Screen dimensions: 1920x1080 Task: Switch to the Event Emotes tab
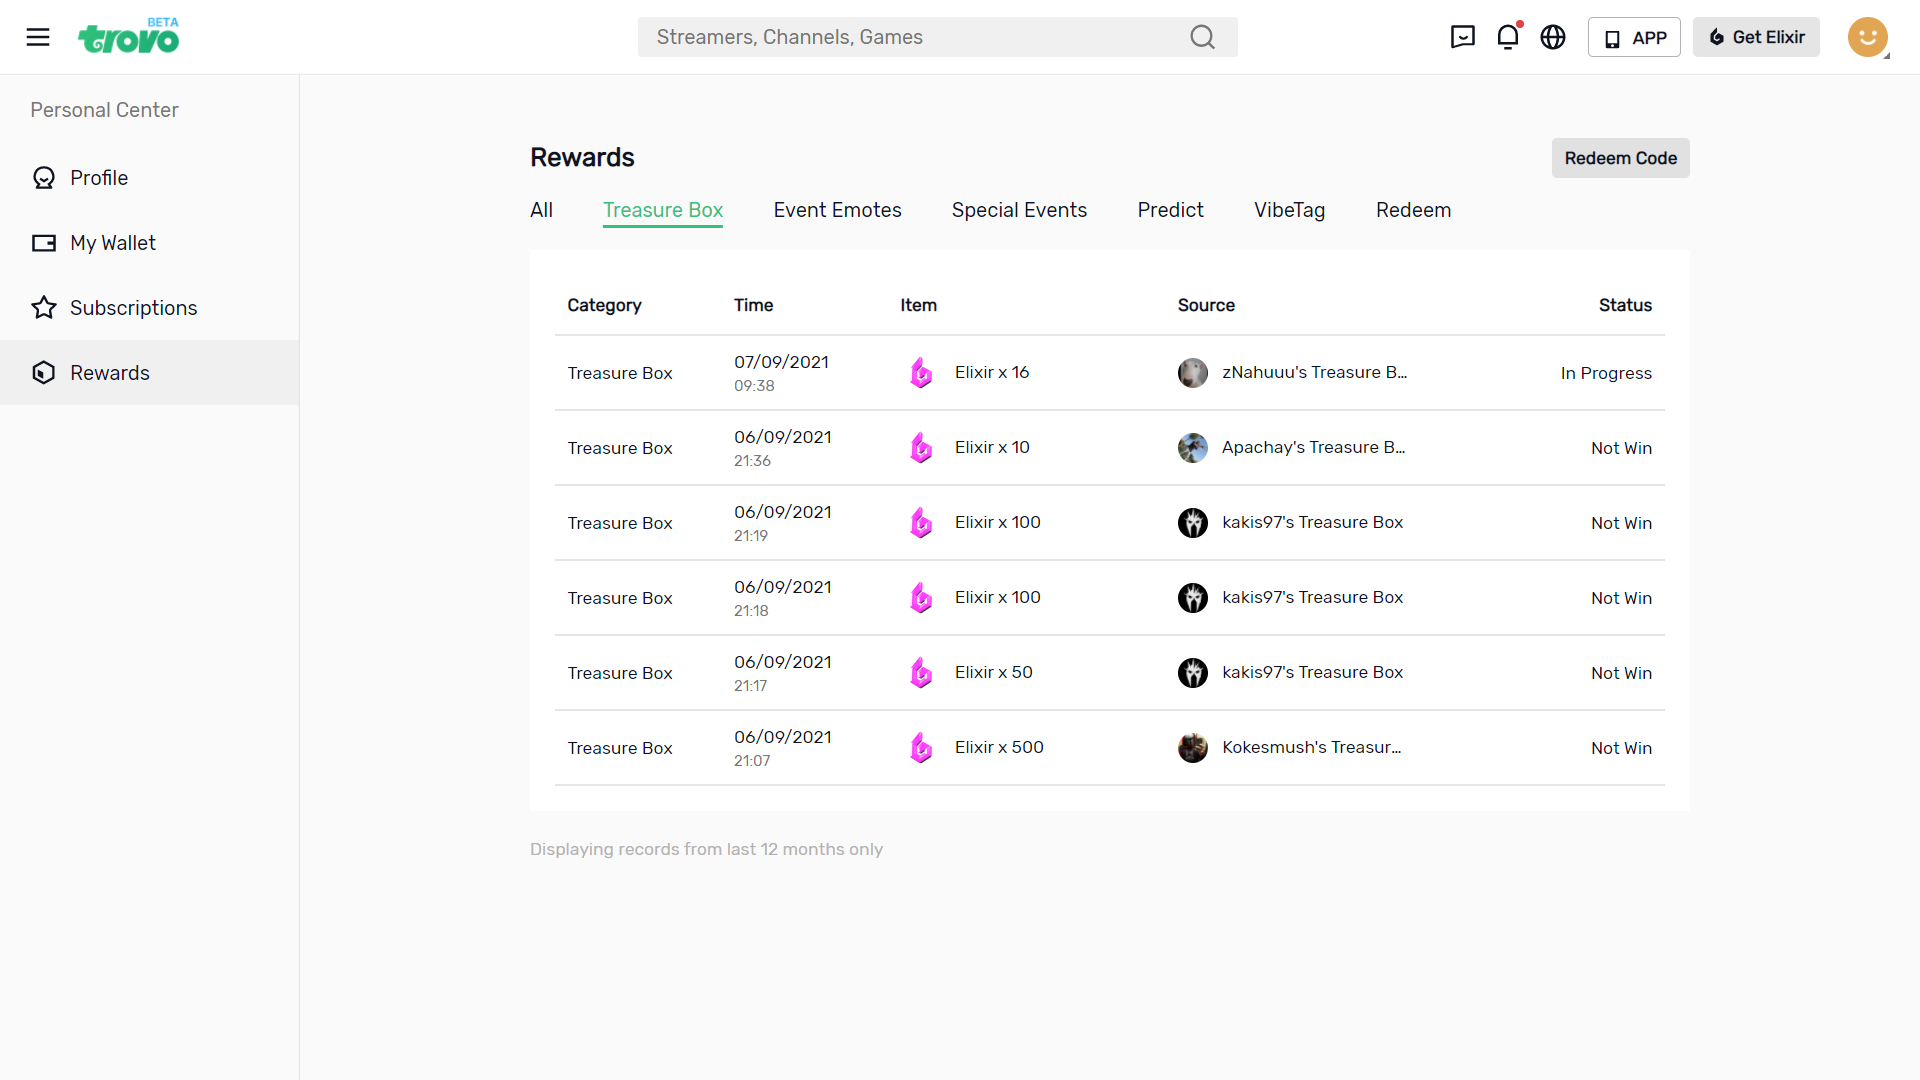click(837, 210)
